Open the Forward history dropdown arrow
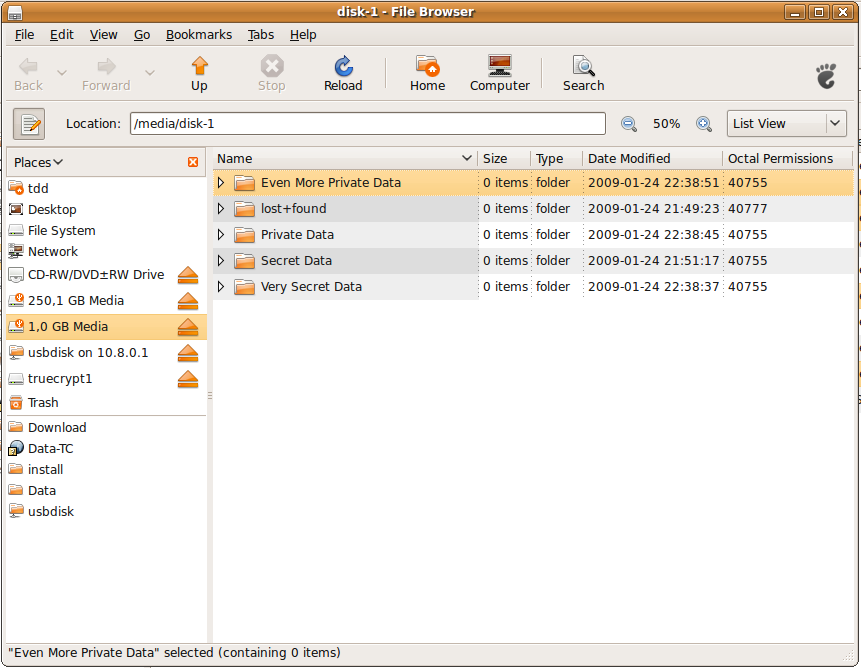The image size is (861, 668). 149,72
